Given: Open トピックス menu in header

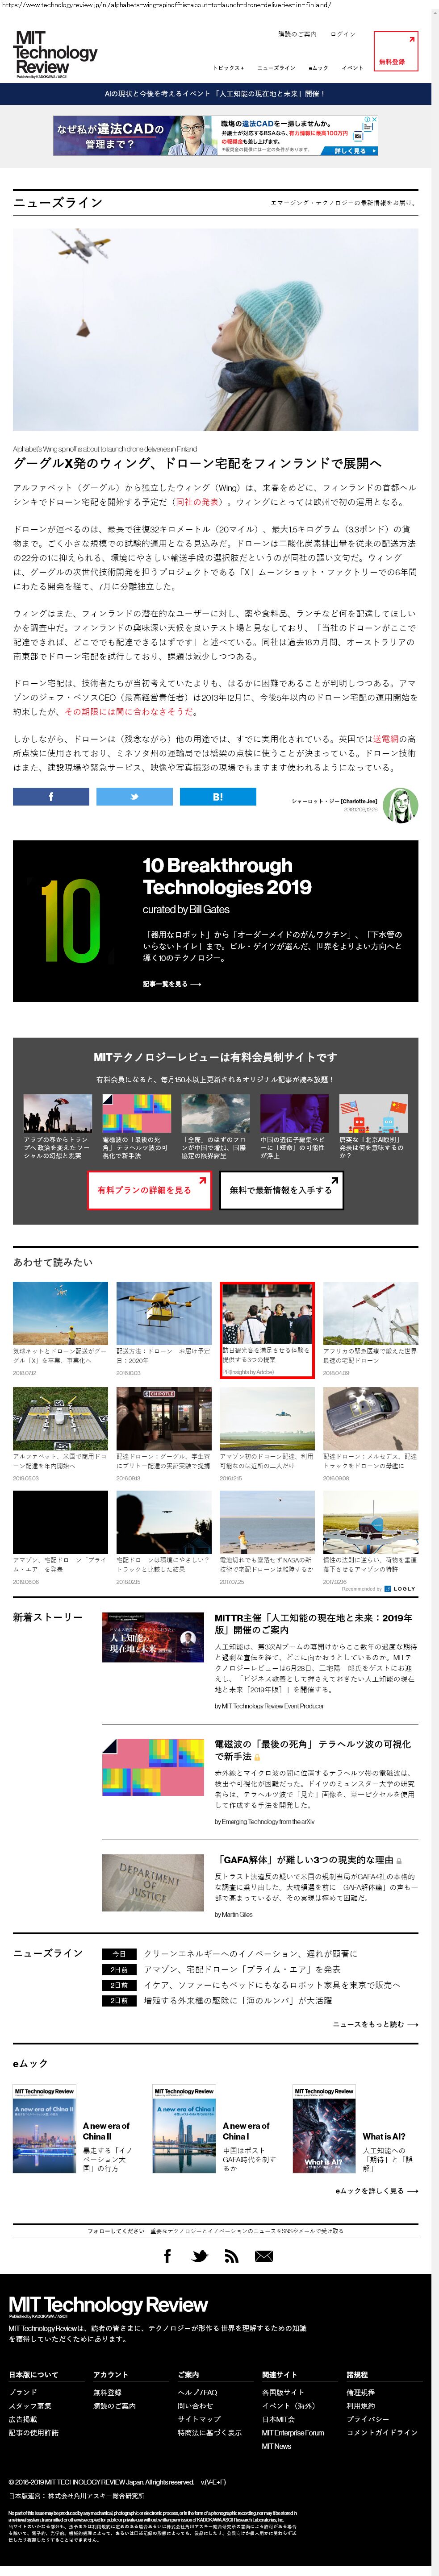Looking at the screenshot, I should tap(228, 68).
